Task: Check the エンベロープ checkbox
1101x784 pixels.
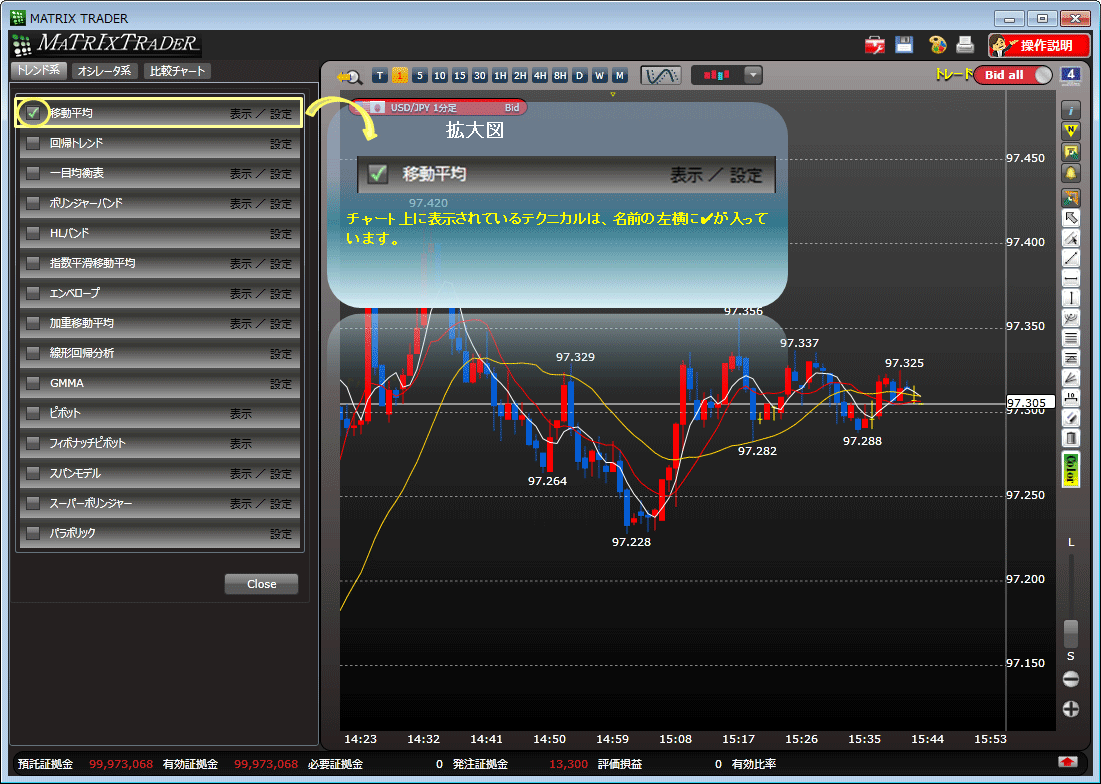Action: [x=33, y=293]
